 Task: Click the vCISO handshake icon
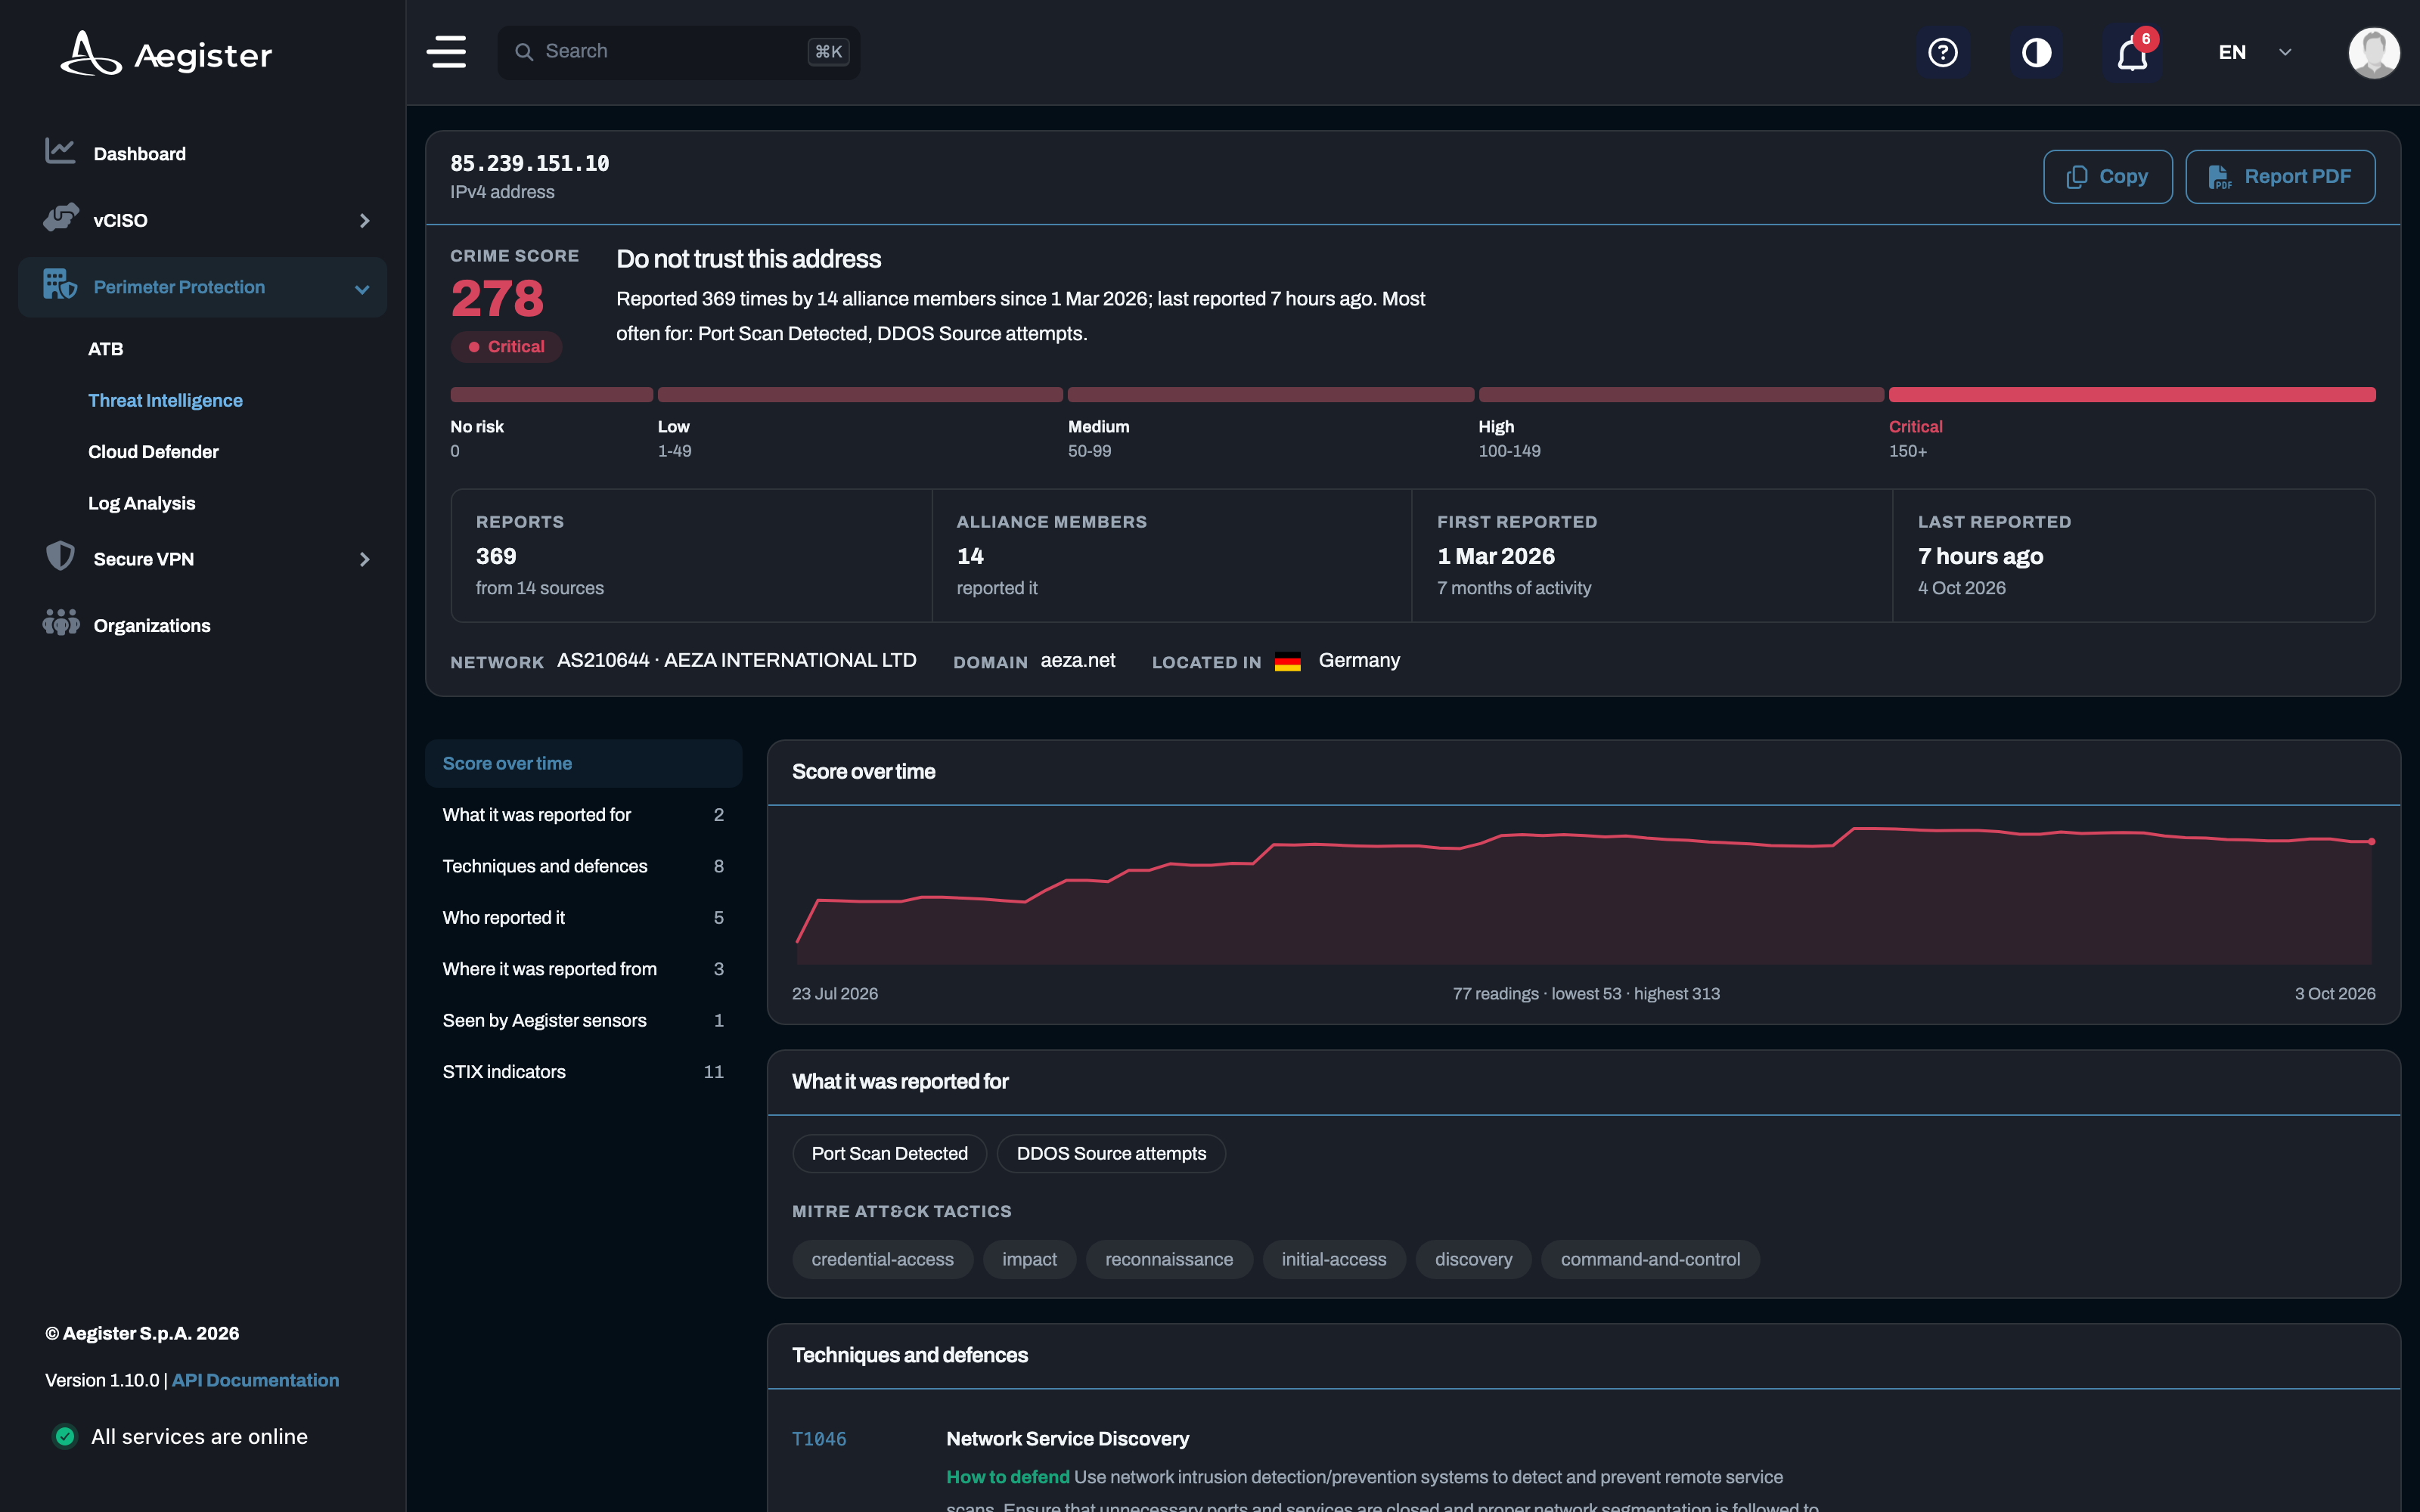tap(60, 218)
